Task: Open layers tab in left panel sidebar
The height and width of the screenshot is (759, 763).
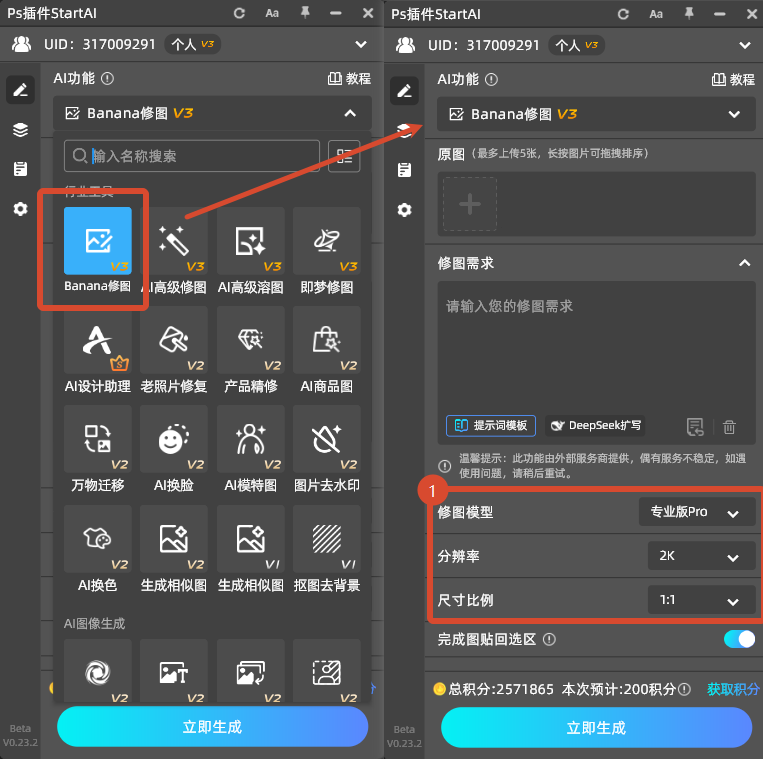Action: [x=20, y=129]
